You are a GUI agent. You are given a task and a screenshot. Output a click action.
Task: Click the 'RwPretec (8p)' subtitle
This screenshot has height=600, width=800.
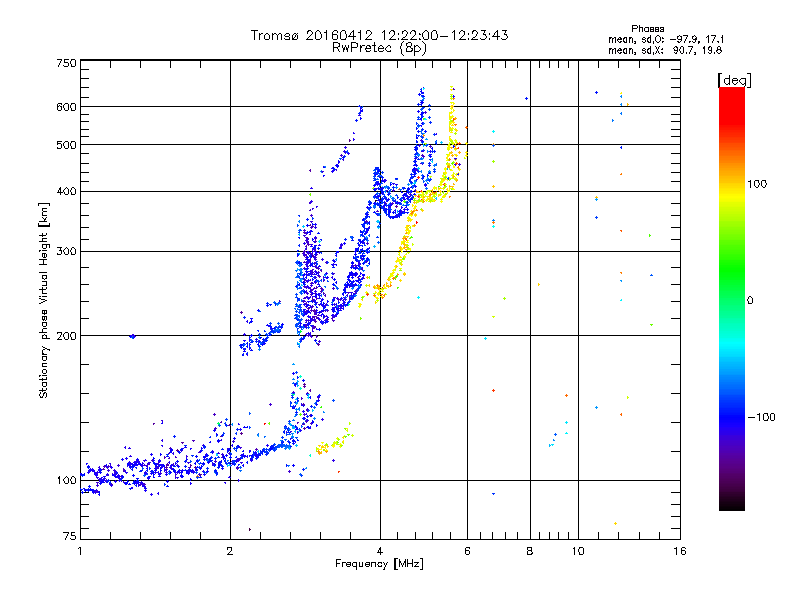point(379,48)
